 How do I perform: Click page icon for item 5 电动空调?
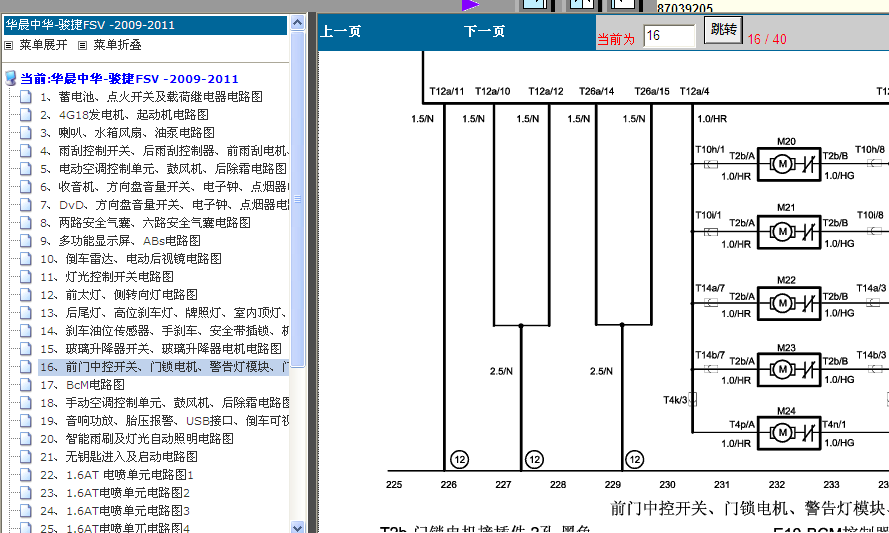coord(26,169)
